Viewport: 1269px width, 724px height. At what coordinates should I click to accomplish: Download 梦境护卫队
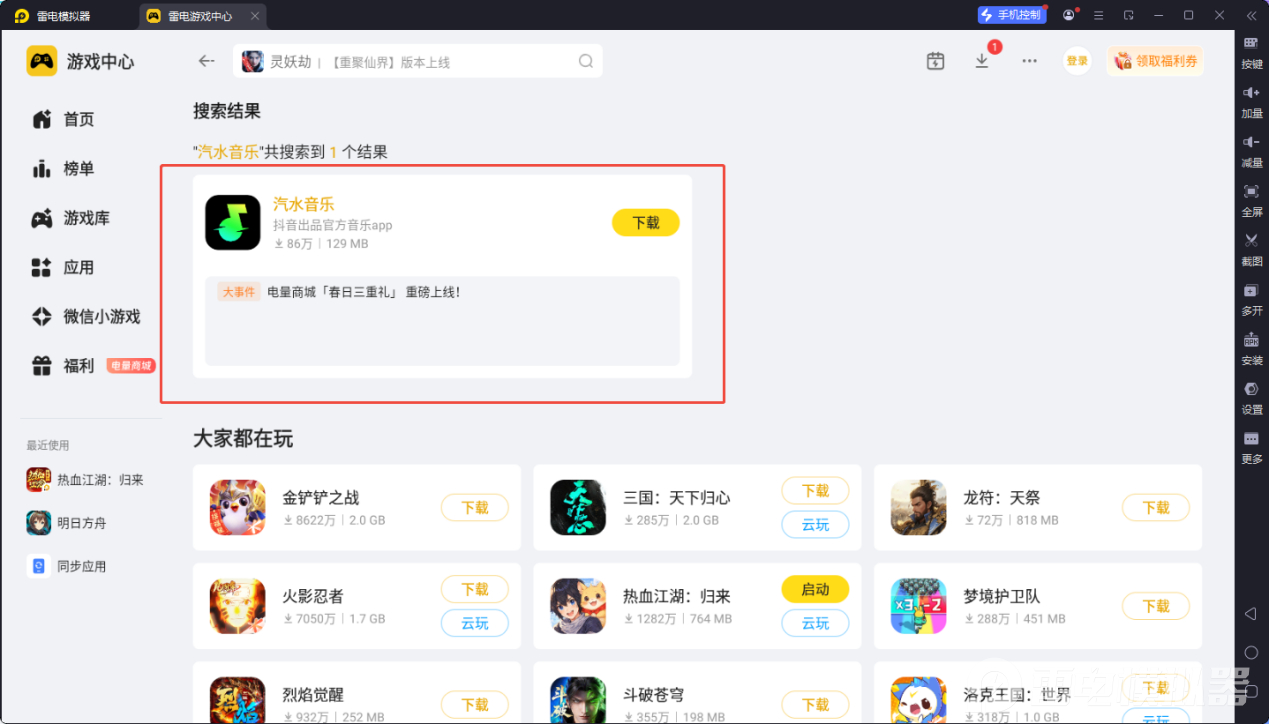click(1156, 606)
